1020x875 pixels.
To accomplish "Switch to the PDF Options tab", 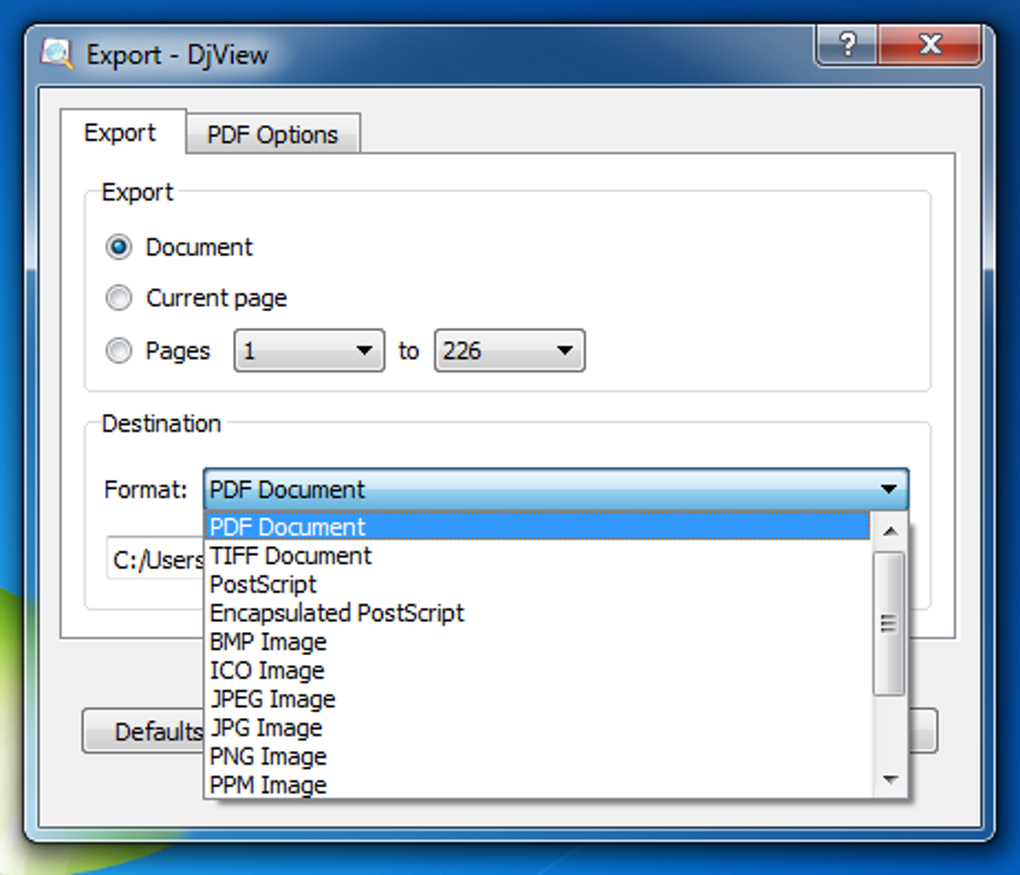I will 273,134.
